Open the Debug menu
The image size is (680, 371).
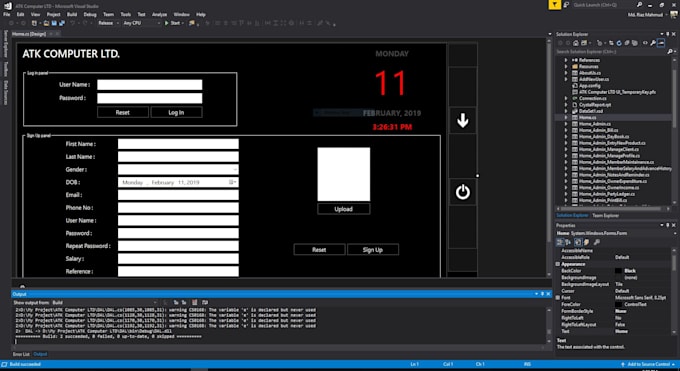coord(90,14)
